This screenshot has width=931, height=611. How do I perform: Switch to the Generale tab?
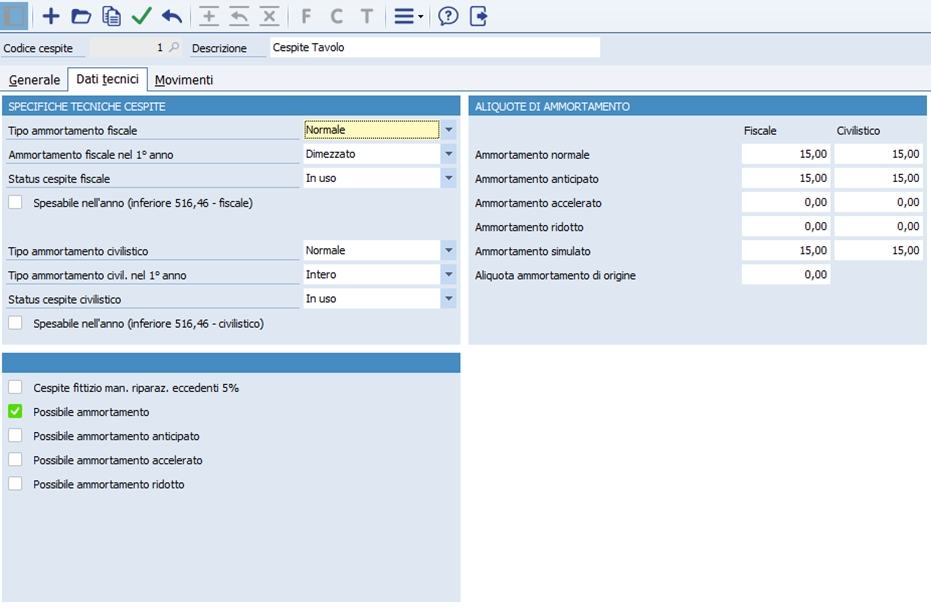[34, 80]
